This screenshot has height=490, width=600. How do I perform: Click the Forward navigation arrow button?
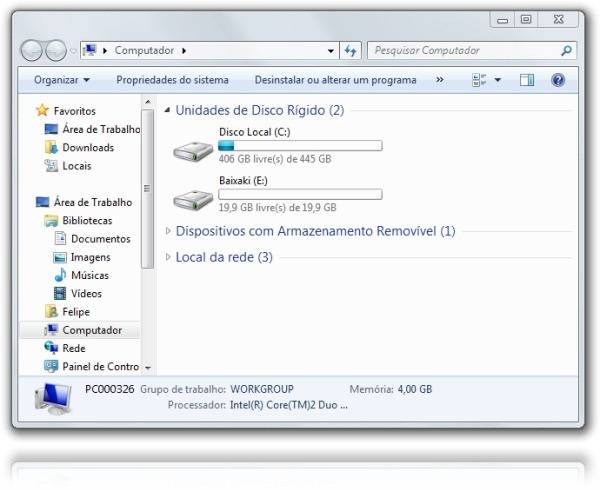click(56, 50)
